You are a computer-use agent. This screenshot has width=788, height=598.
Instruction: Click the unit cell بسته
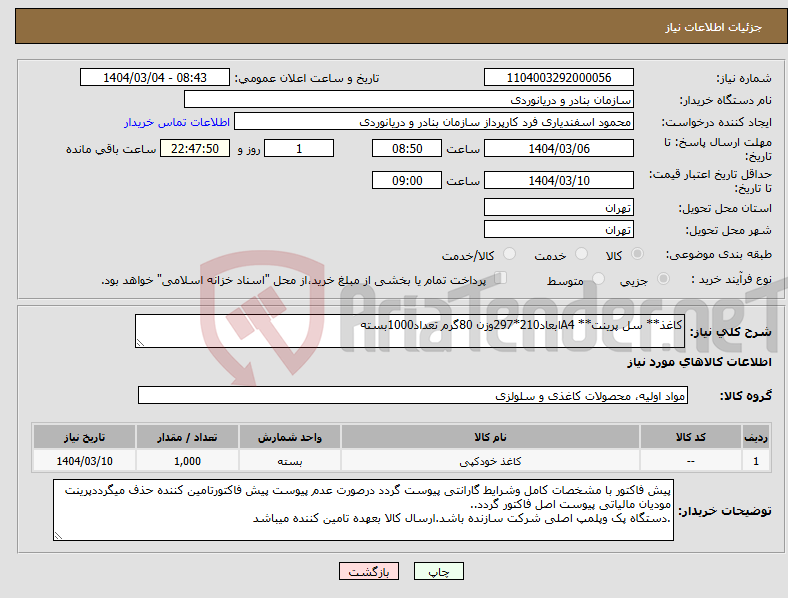(x=290, y=461)
